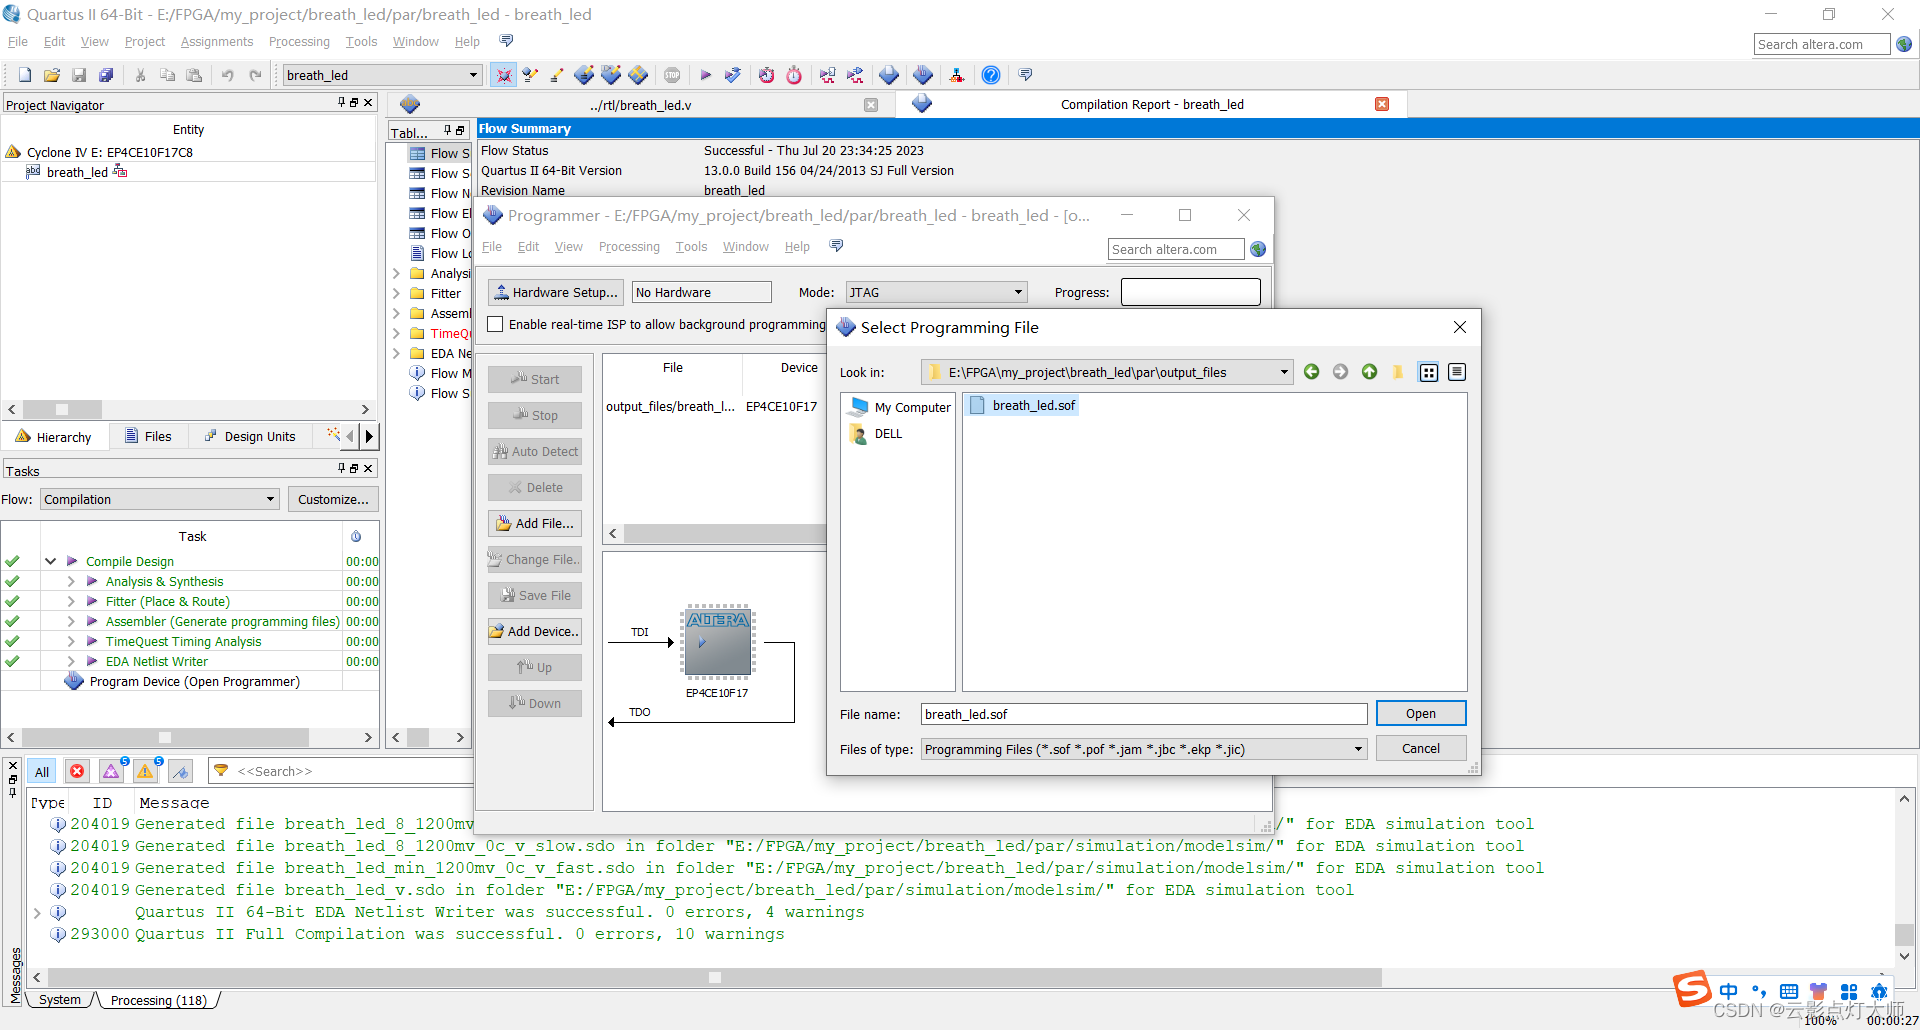Click the Hardware Setup button
Viewport: 1920px width, 1030px height.
click(556, 292)
